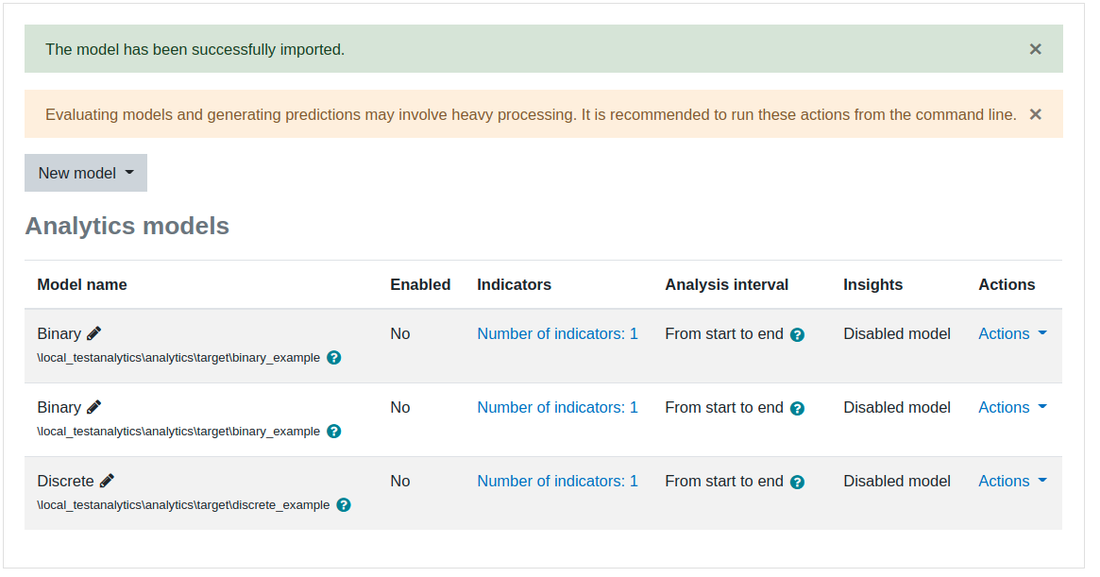Open the New model dropdown
The height and width of the screenshot is (577, 1100).
(86, 173)
